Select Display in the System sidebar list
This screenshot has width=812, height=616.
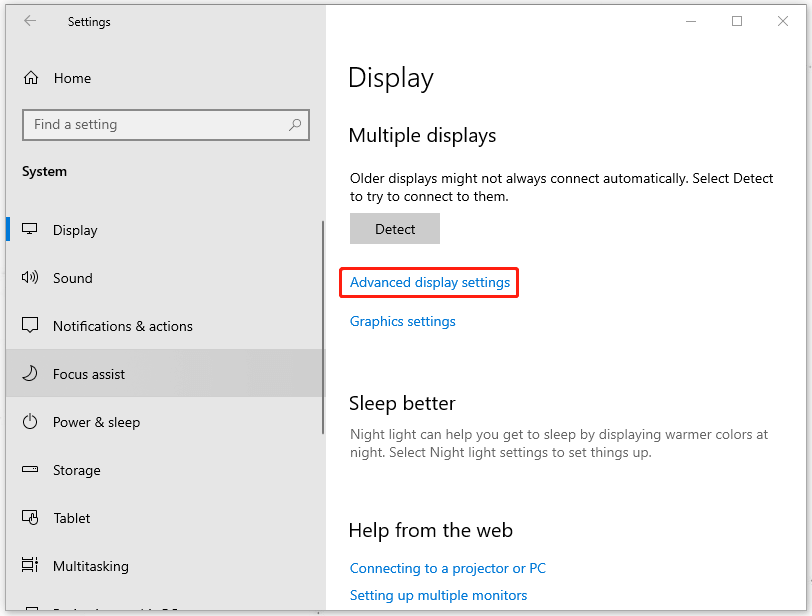[x=77, y=229]
